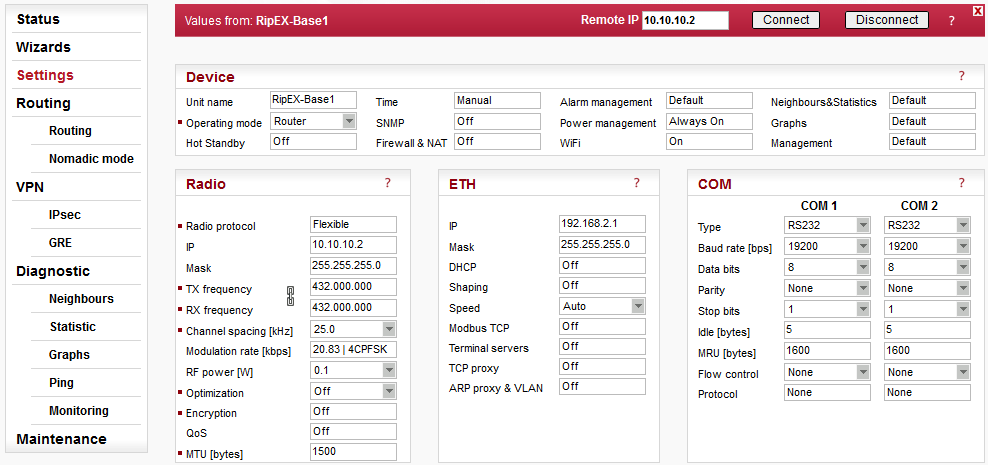The image size is (988, 465).
Task: Click the ETH IP 192.168.2.1 field
Action: [x=602, y=224]
